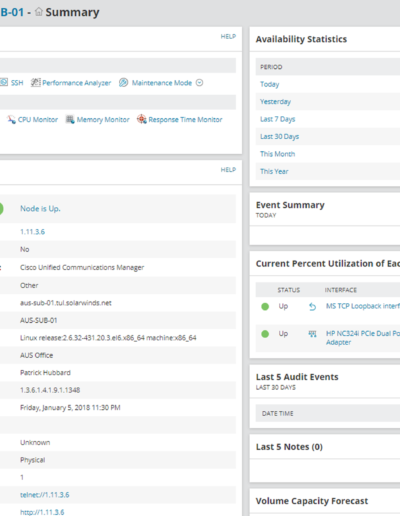
Task: Open the MS TCP Loopback interface link
Action: pos(363,306)
